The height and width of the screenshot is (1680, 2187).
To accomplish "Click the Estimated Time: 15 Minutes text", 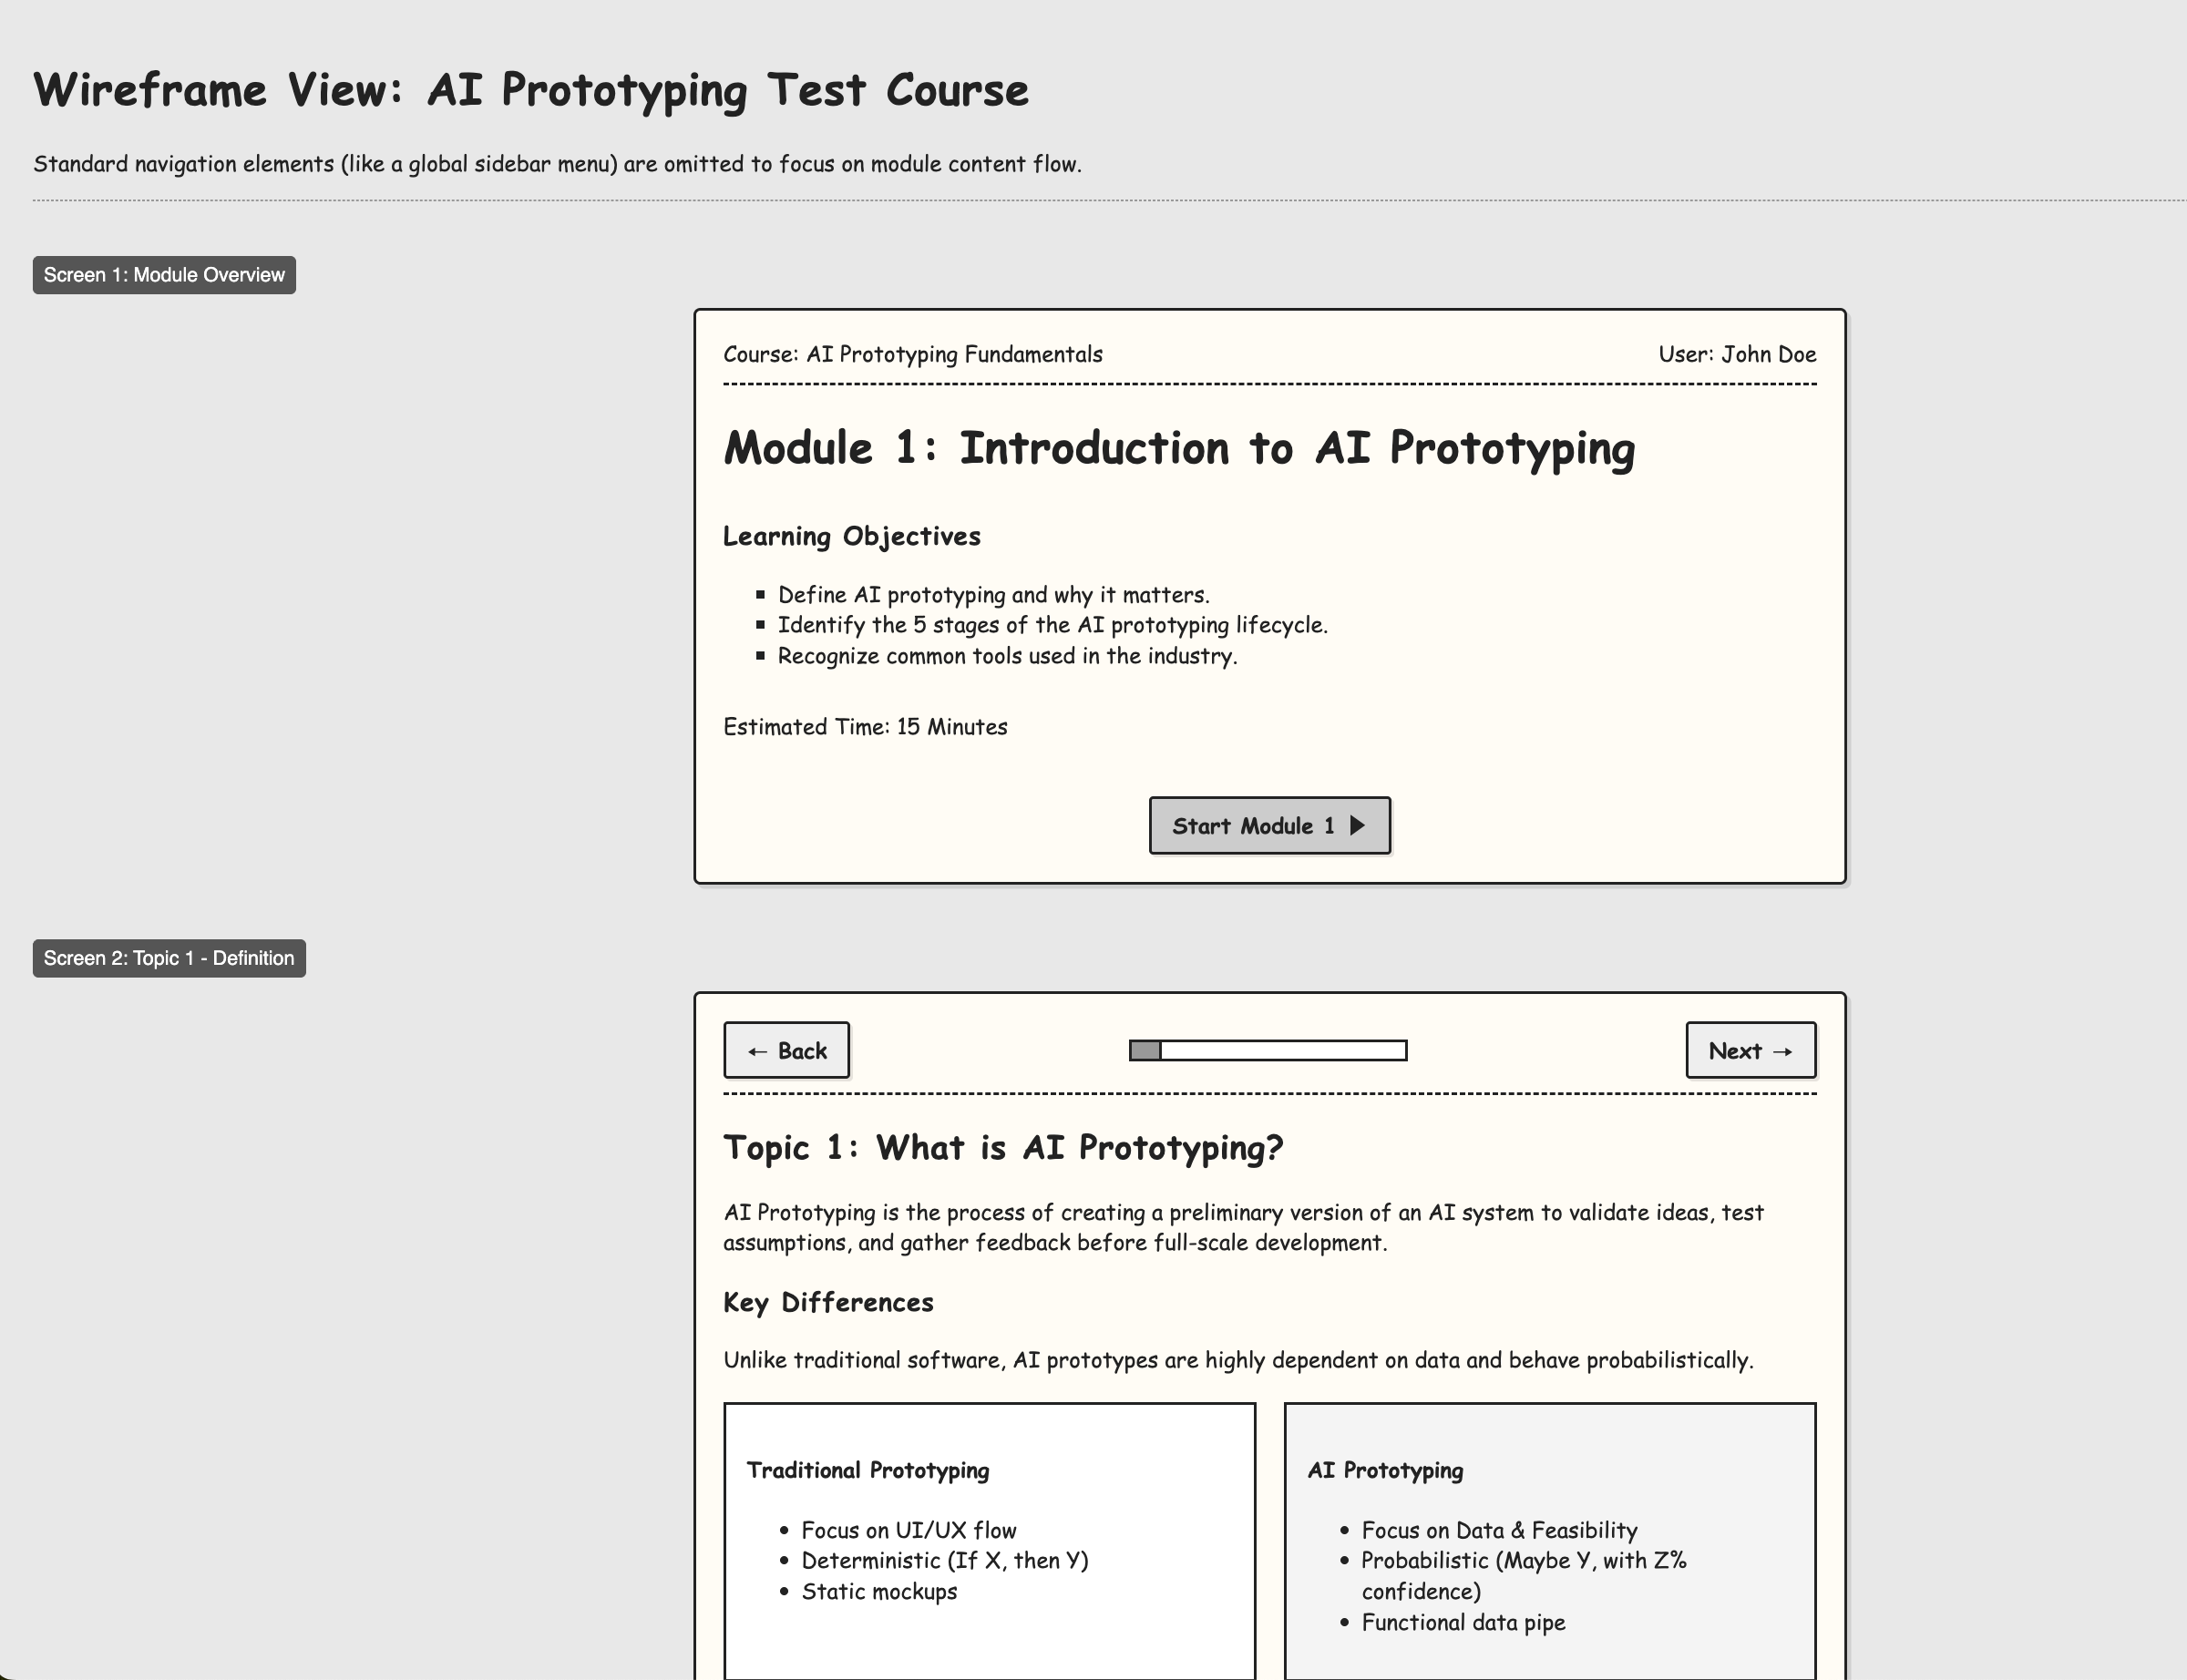I will pyautogui.click(x=865, y=727).
